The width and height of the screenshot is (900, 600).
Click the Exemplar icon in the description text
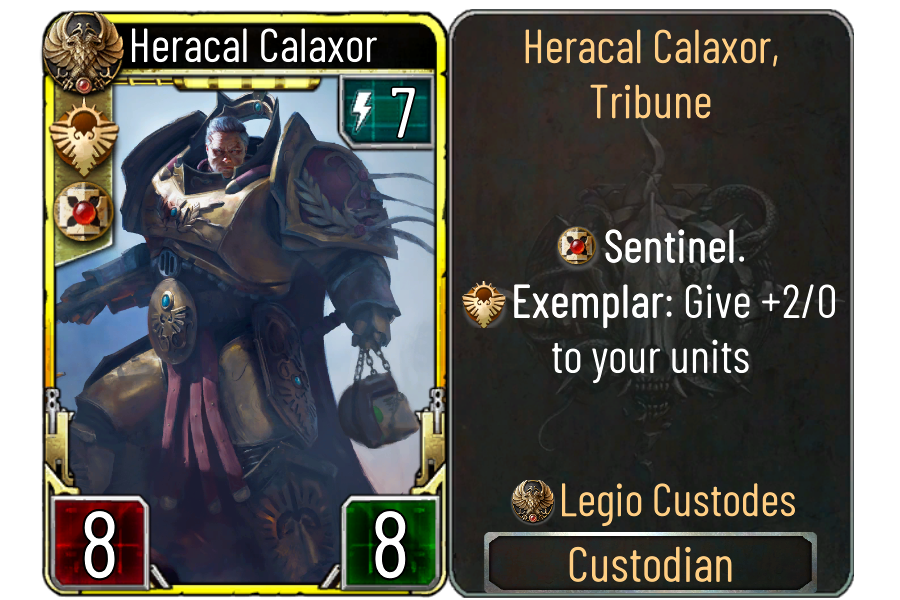point(484,304)
